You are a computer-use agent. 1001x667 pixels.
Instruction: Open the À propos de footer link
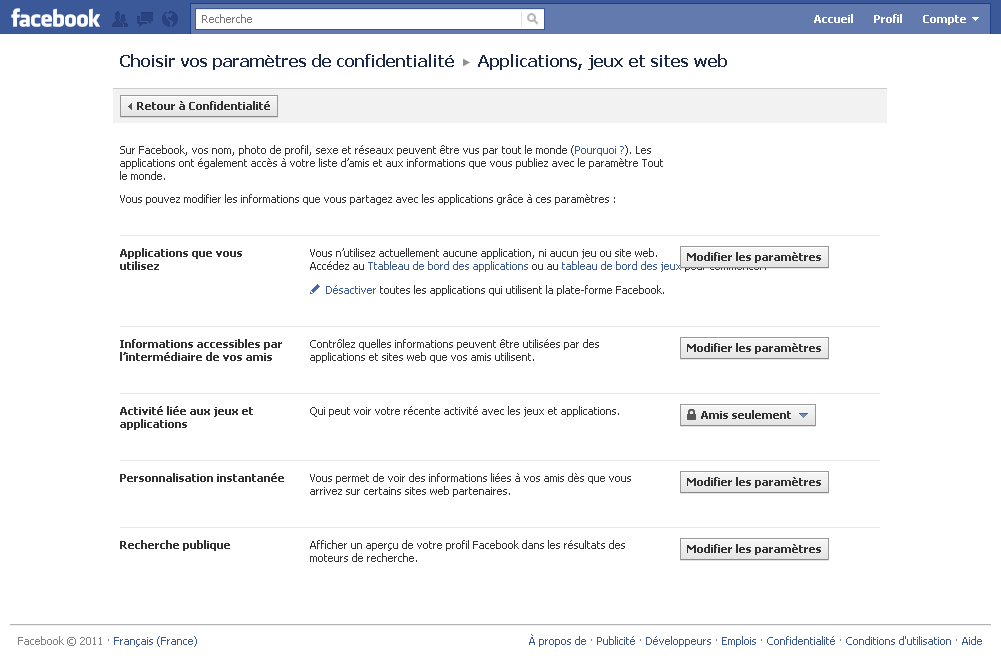(x=557, y=641)
